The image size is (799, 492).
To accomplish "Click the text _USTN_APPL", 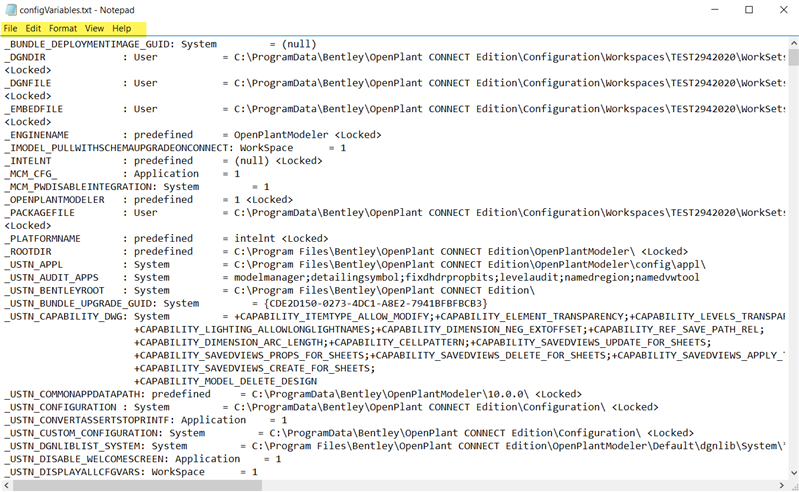I will [x=34, y=264].
